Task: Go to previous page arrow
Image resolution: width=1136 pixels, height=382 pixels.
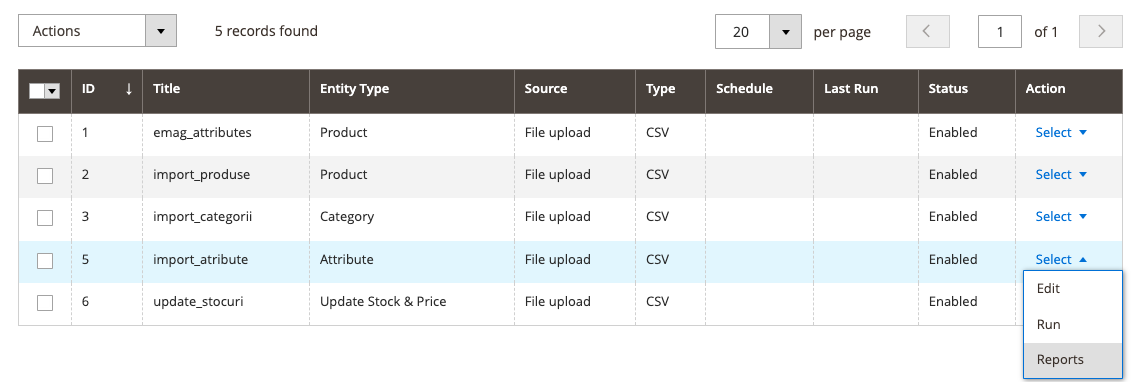Action: point(927,32)
